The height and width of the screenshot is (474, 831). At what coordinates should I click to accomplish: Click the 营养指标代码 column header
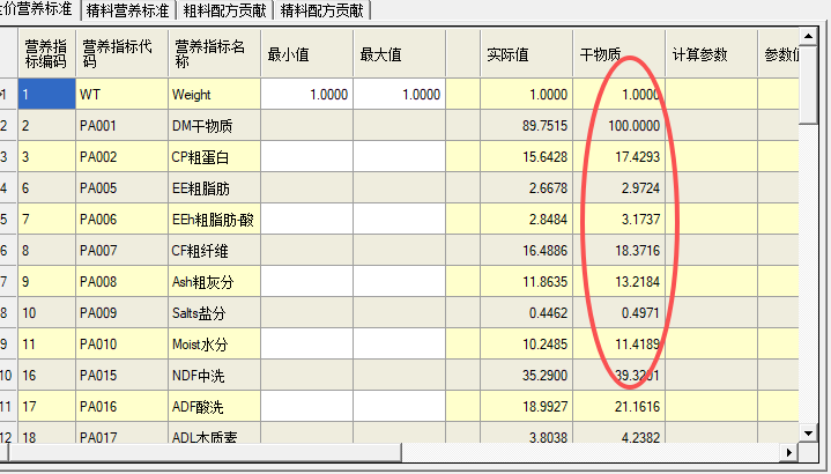tap(122, 54)
